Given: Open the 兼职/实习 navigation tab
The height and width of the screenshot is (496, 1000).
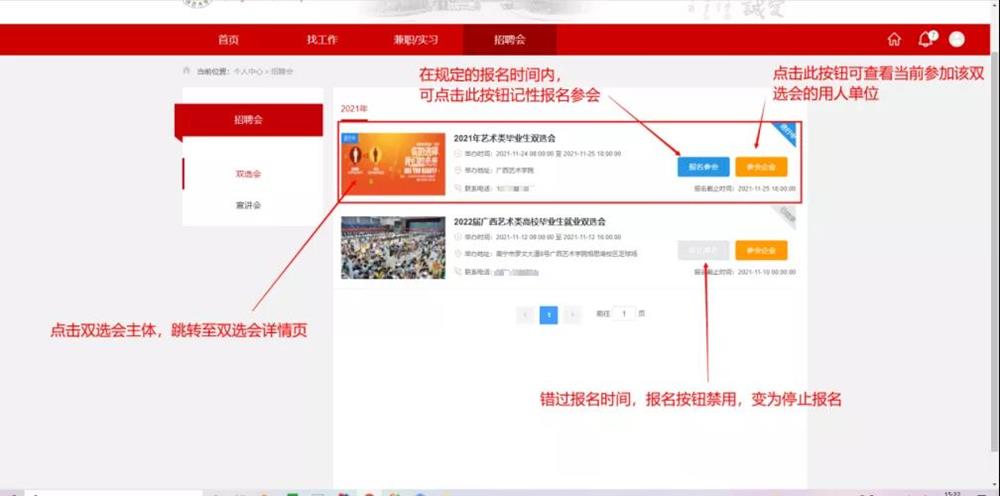Looking at the screenshot, I should (x=416, y=40).
